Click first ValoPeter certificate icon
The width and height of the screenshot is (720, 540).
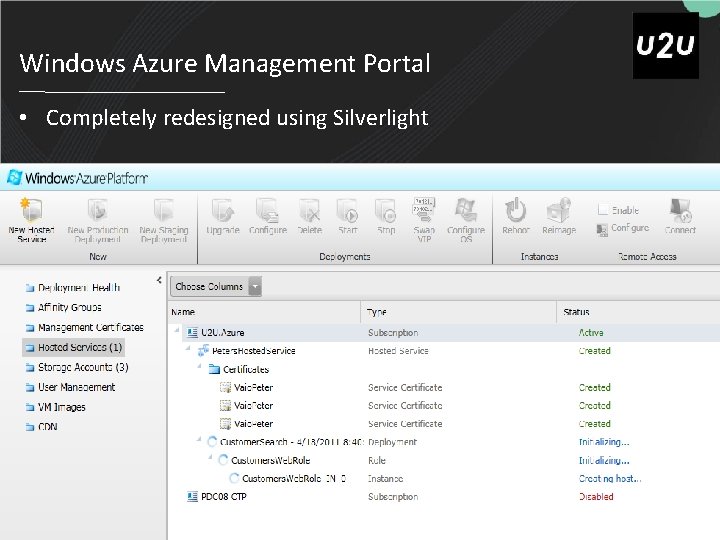pos(225,388)
